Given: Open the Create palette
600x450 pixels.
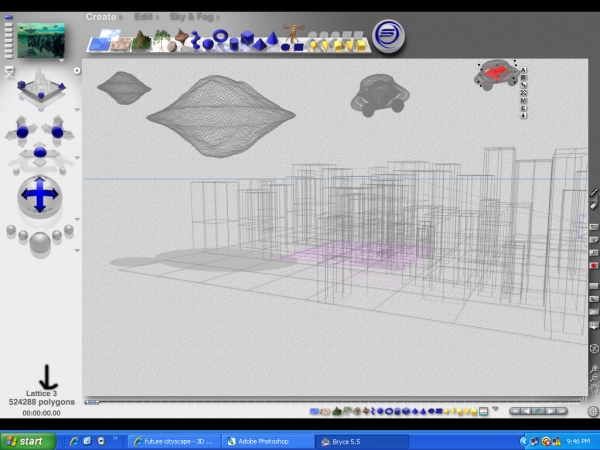Looking at the screenshot, I should pyautogui.click(x=103, y=17).
